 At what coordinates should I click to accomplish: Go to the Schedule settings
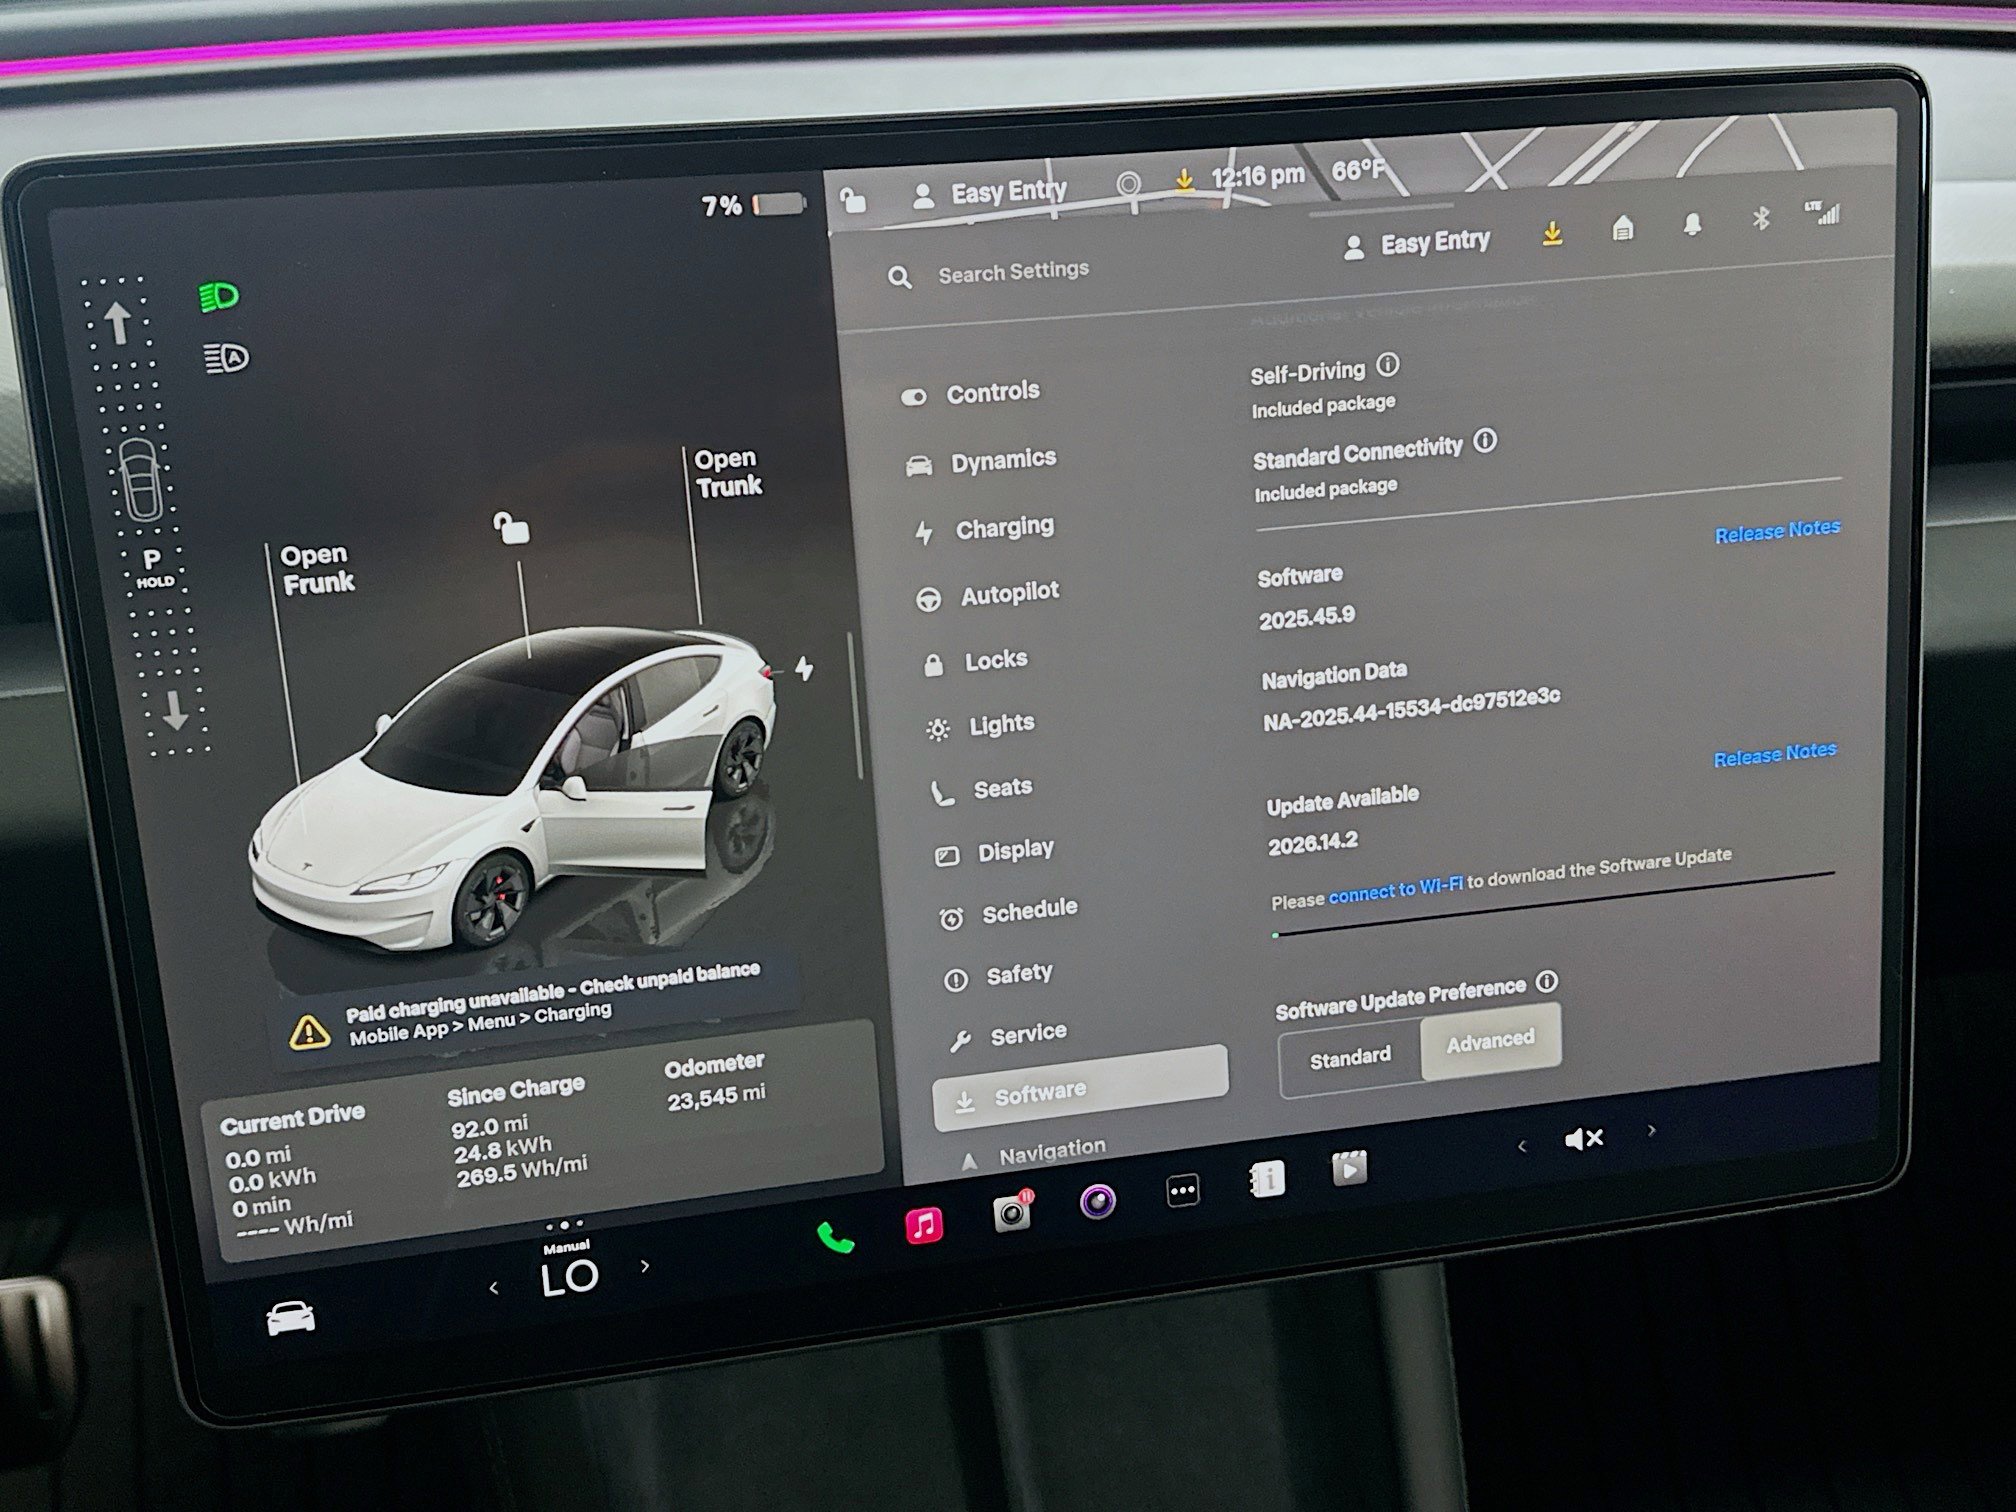(x=1008, y=912)
